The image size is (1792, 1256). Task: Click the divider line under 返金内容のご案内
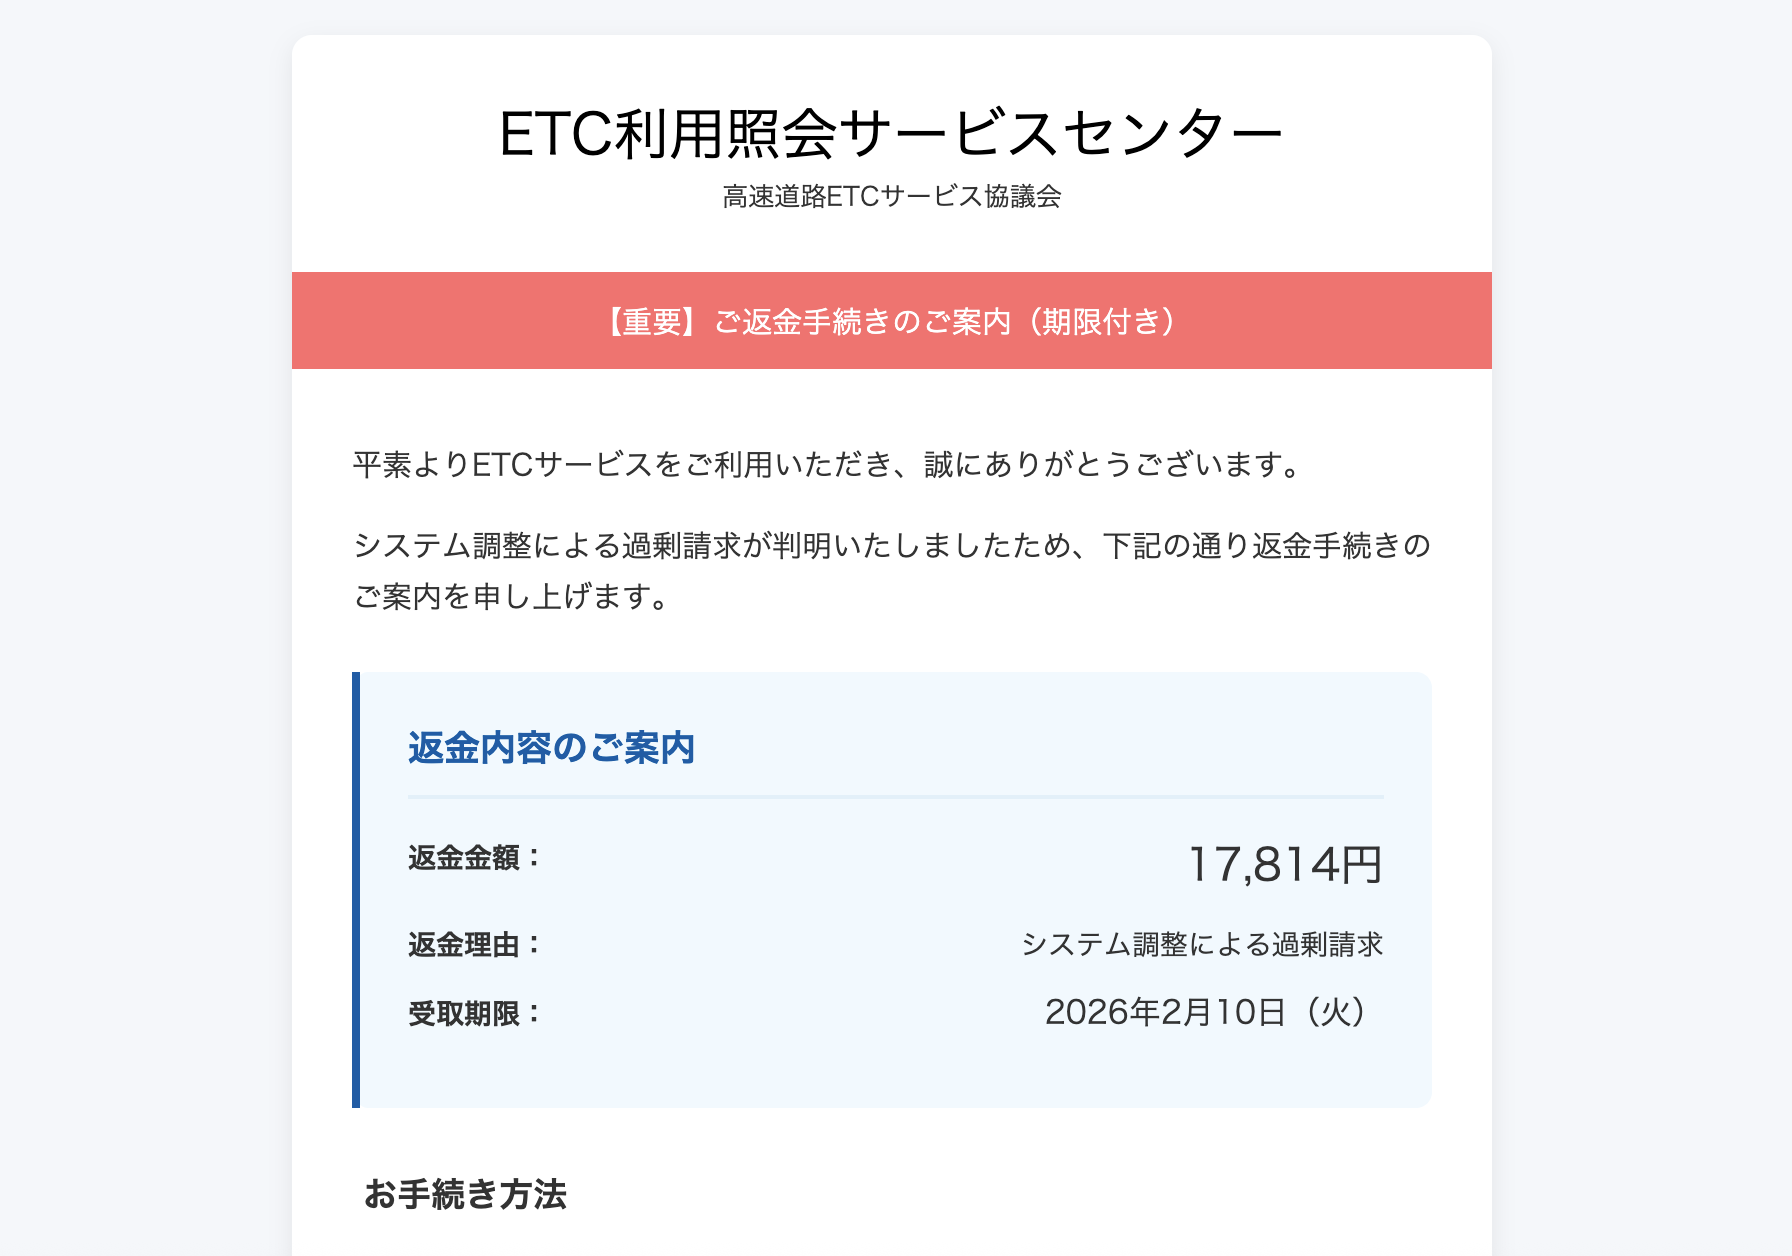(x=895, y=797)
